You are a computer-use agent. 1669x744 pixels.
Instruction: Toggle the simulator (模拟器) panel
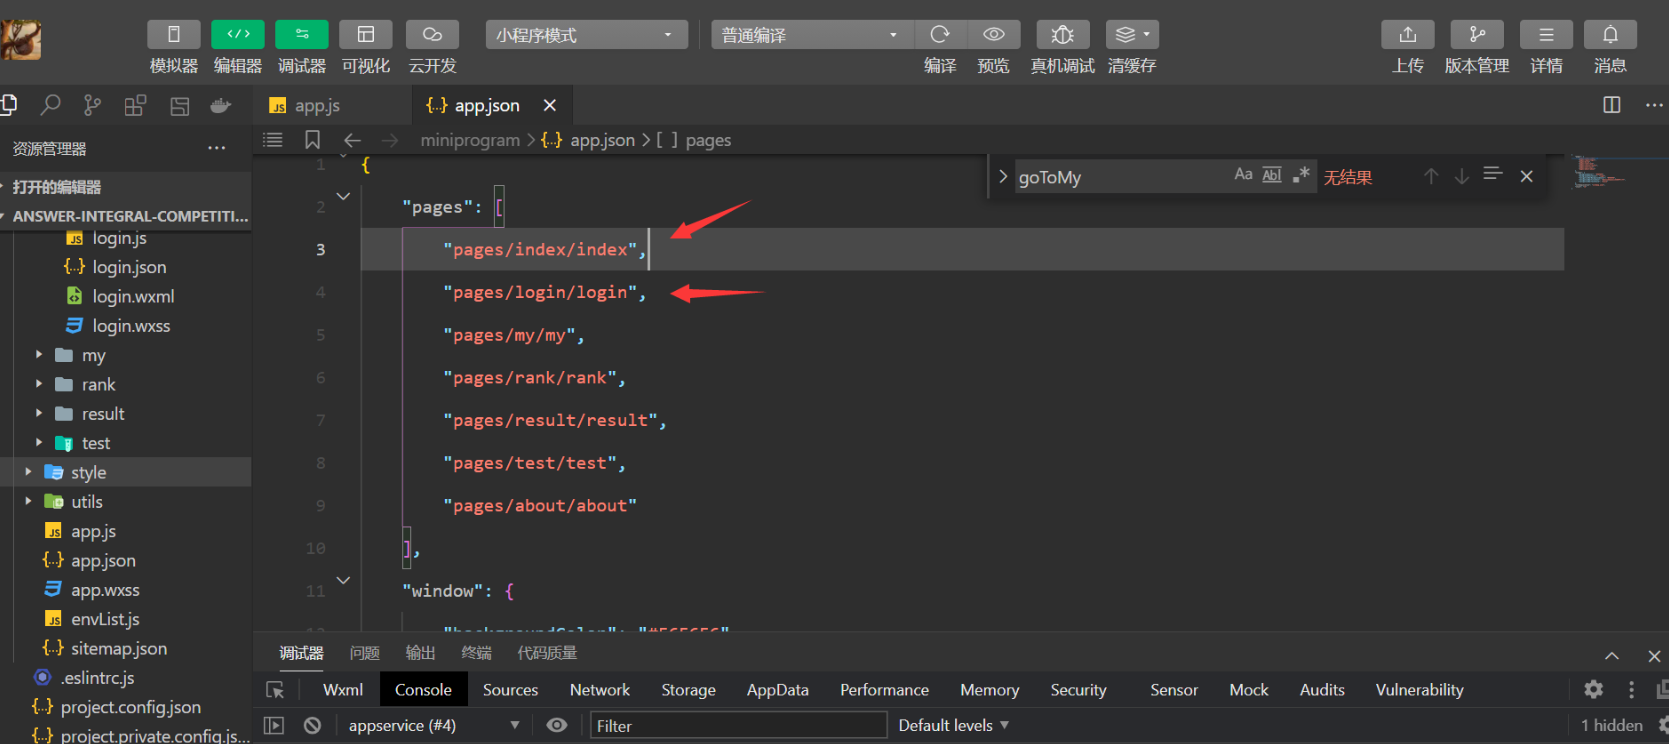173,35
